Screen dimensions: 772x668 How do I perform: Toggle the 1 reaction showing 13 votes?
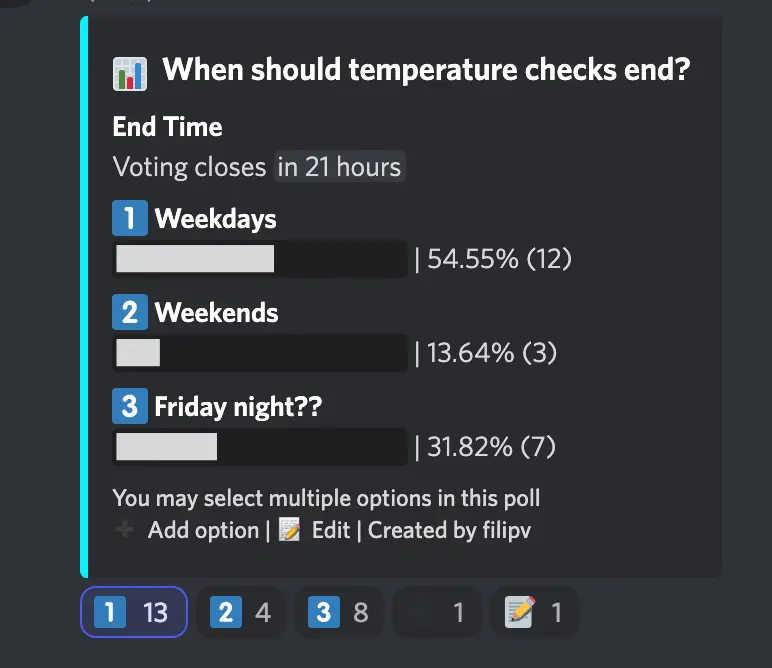(134, 611)
